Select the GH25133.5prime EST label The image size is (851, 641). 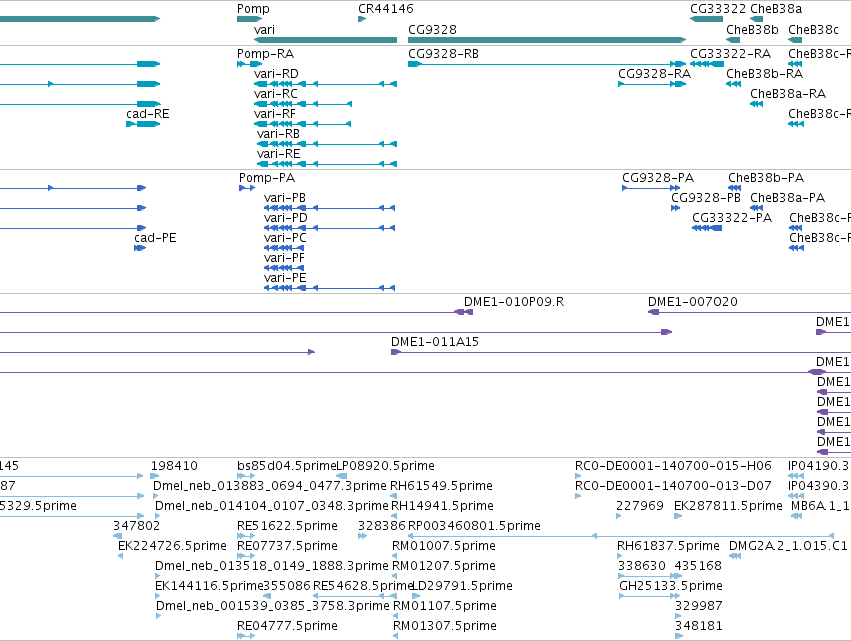click(x=671, y=586)
